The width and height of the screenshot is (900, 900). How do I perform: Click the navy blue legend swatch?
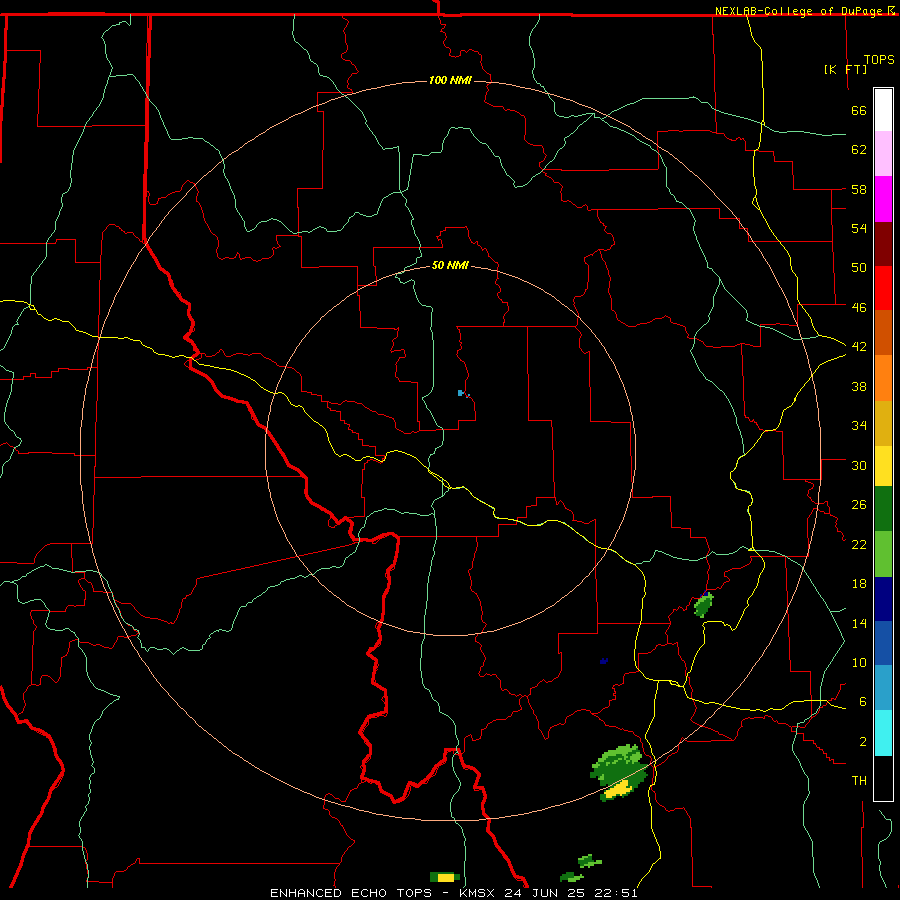coord(883,599)
